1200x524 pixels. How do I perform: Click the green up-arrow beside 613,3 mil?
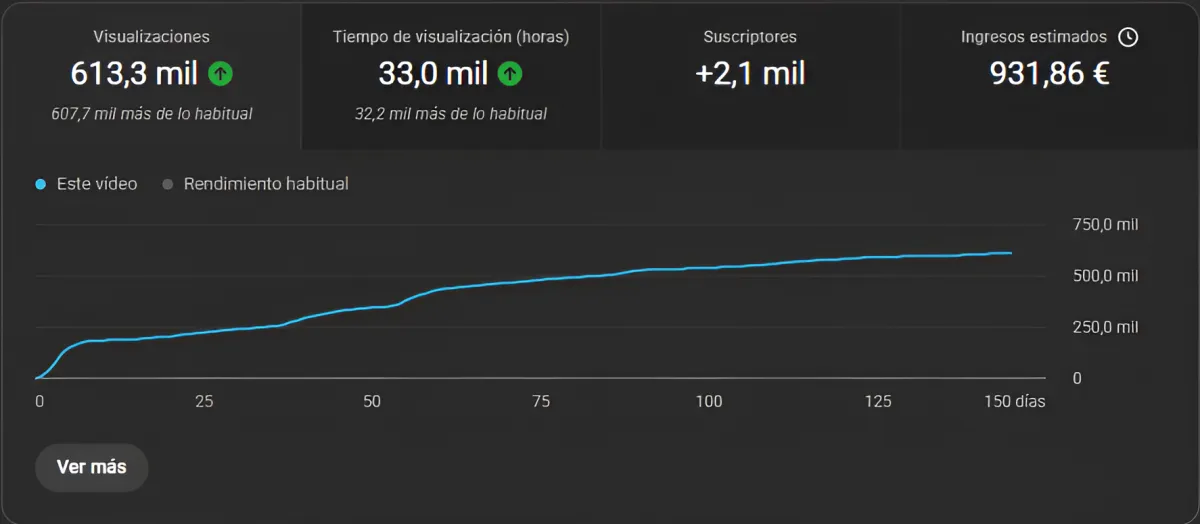pyautogui.click(x=220, y=73)
